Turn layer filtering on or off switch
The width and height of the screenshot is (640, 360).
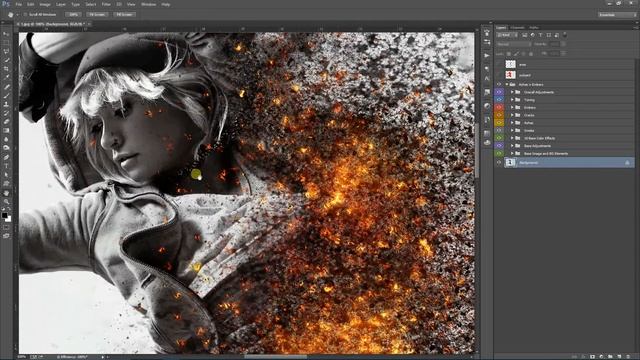pyautogui.click(x=565, y=35)
